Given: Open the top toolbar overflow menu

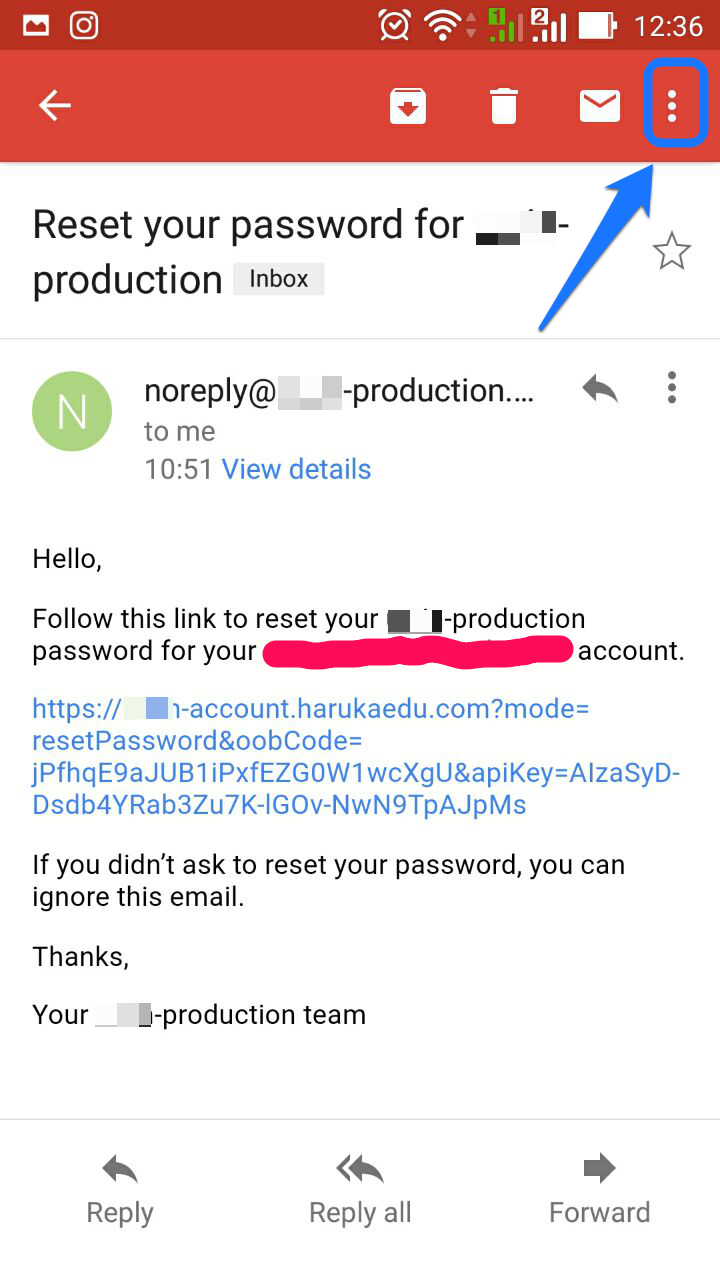Looking at the screenshot, I should click(673, 105).
